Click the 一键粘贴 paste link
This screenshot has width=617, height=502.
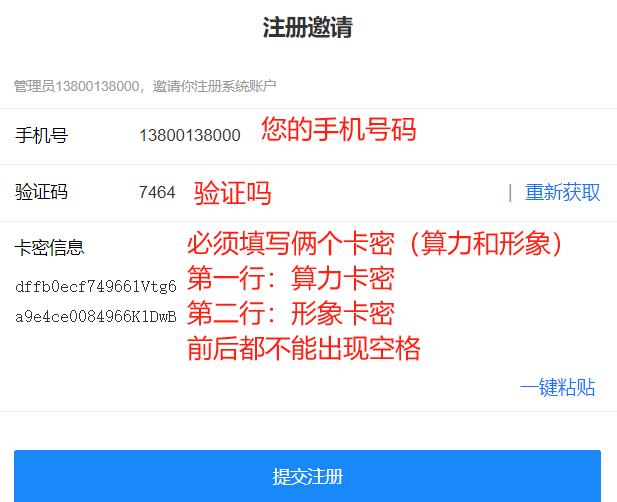click(558, 388)
